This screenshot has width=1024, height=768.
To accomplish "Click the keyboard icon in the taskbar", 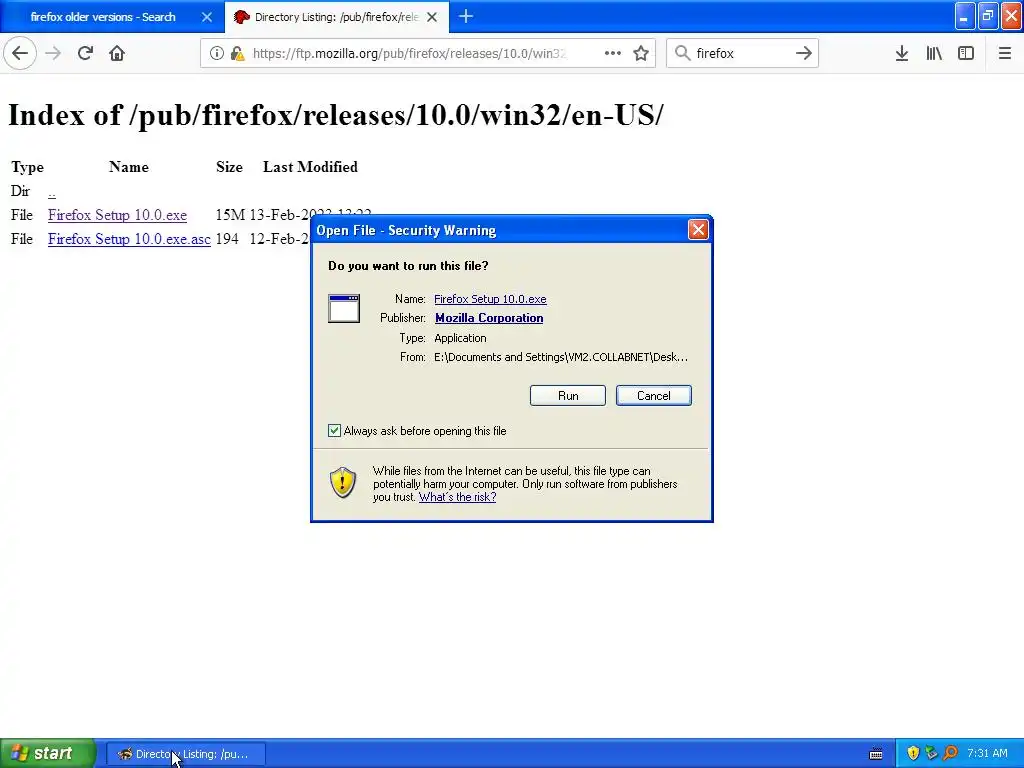I will pos(876,754).
